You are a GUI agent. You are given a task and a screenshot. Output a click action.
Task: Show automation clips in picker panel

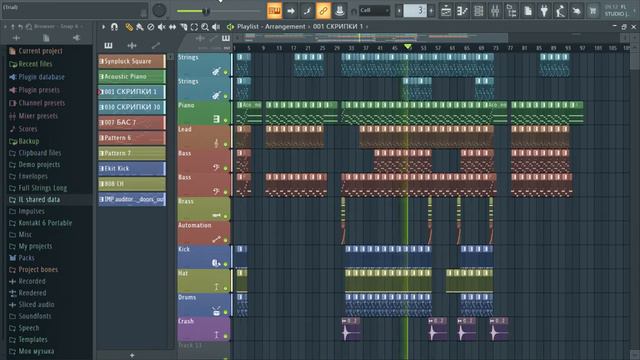[156, 45]
